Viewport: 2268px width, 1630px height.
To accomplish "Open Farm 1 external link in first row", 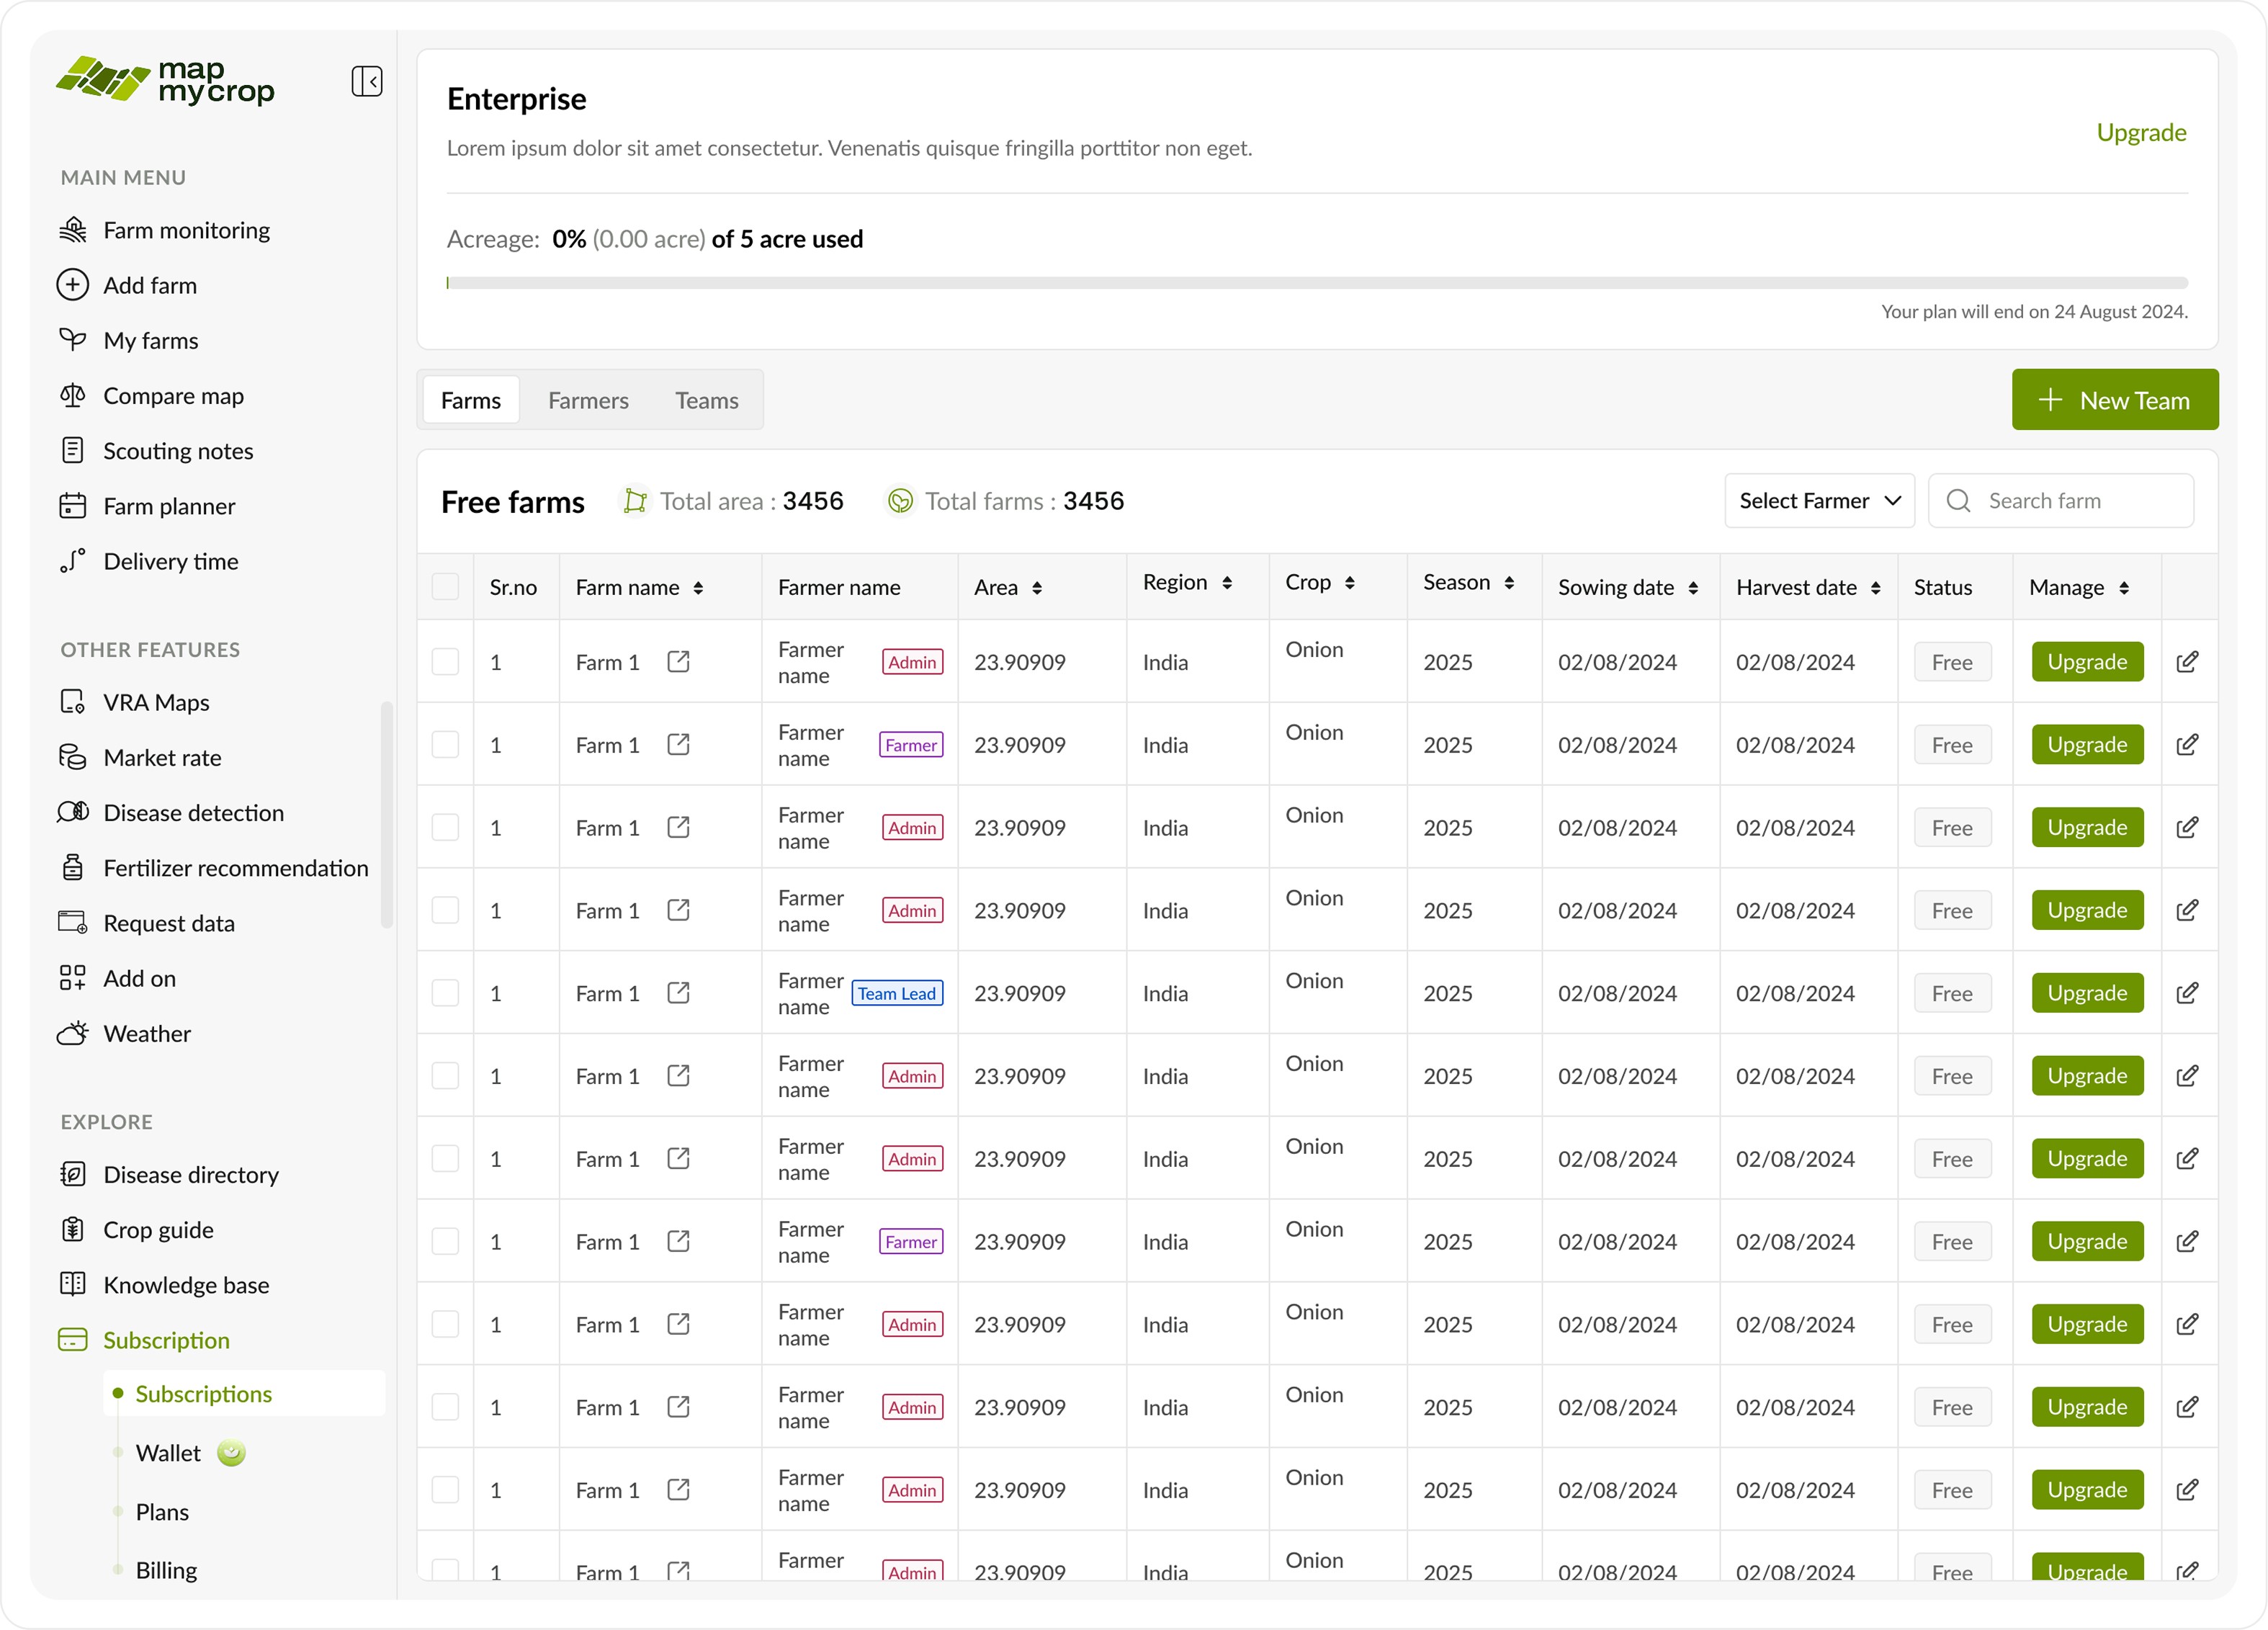I will point(678,661).
